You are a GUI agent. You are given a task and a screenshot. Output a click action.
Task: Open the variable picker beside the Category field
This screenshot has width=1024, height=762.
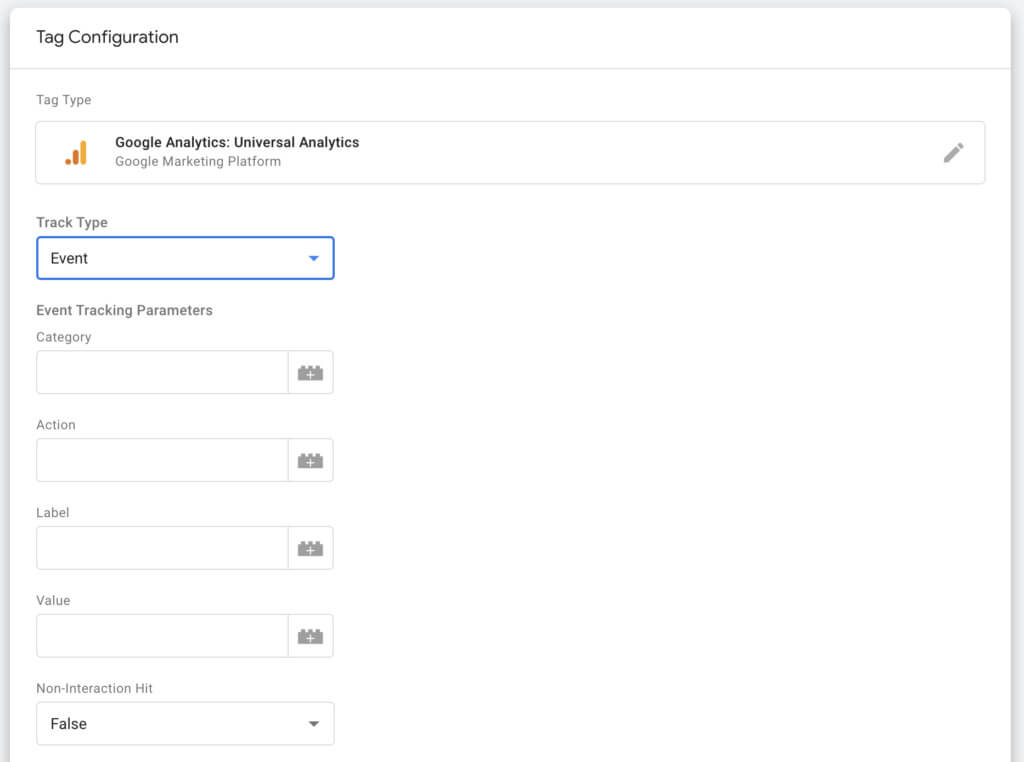(310, 371)
